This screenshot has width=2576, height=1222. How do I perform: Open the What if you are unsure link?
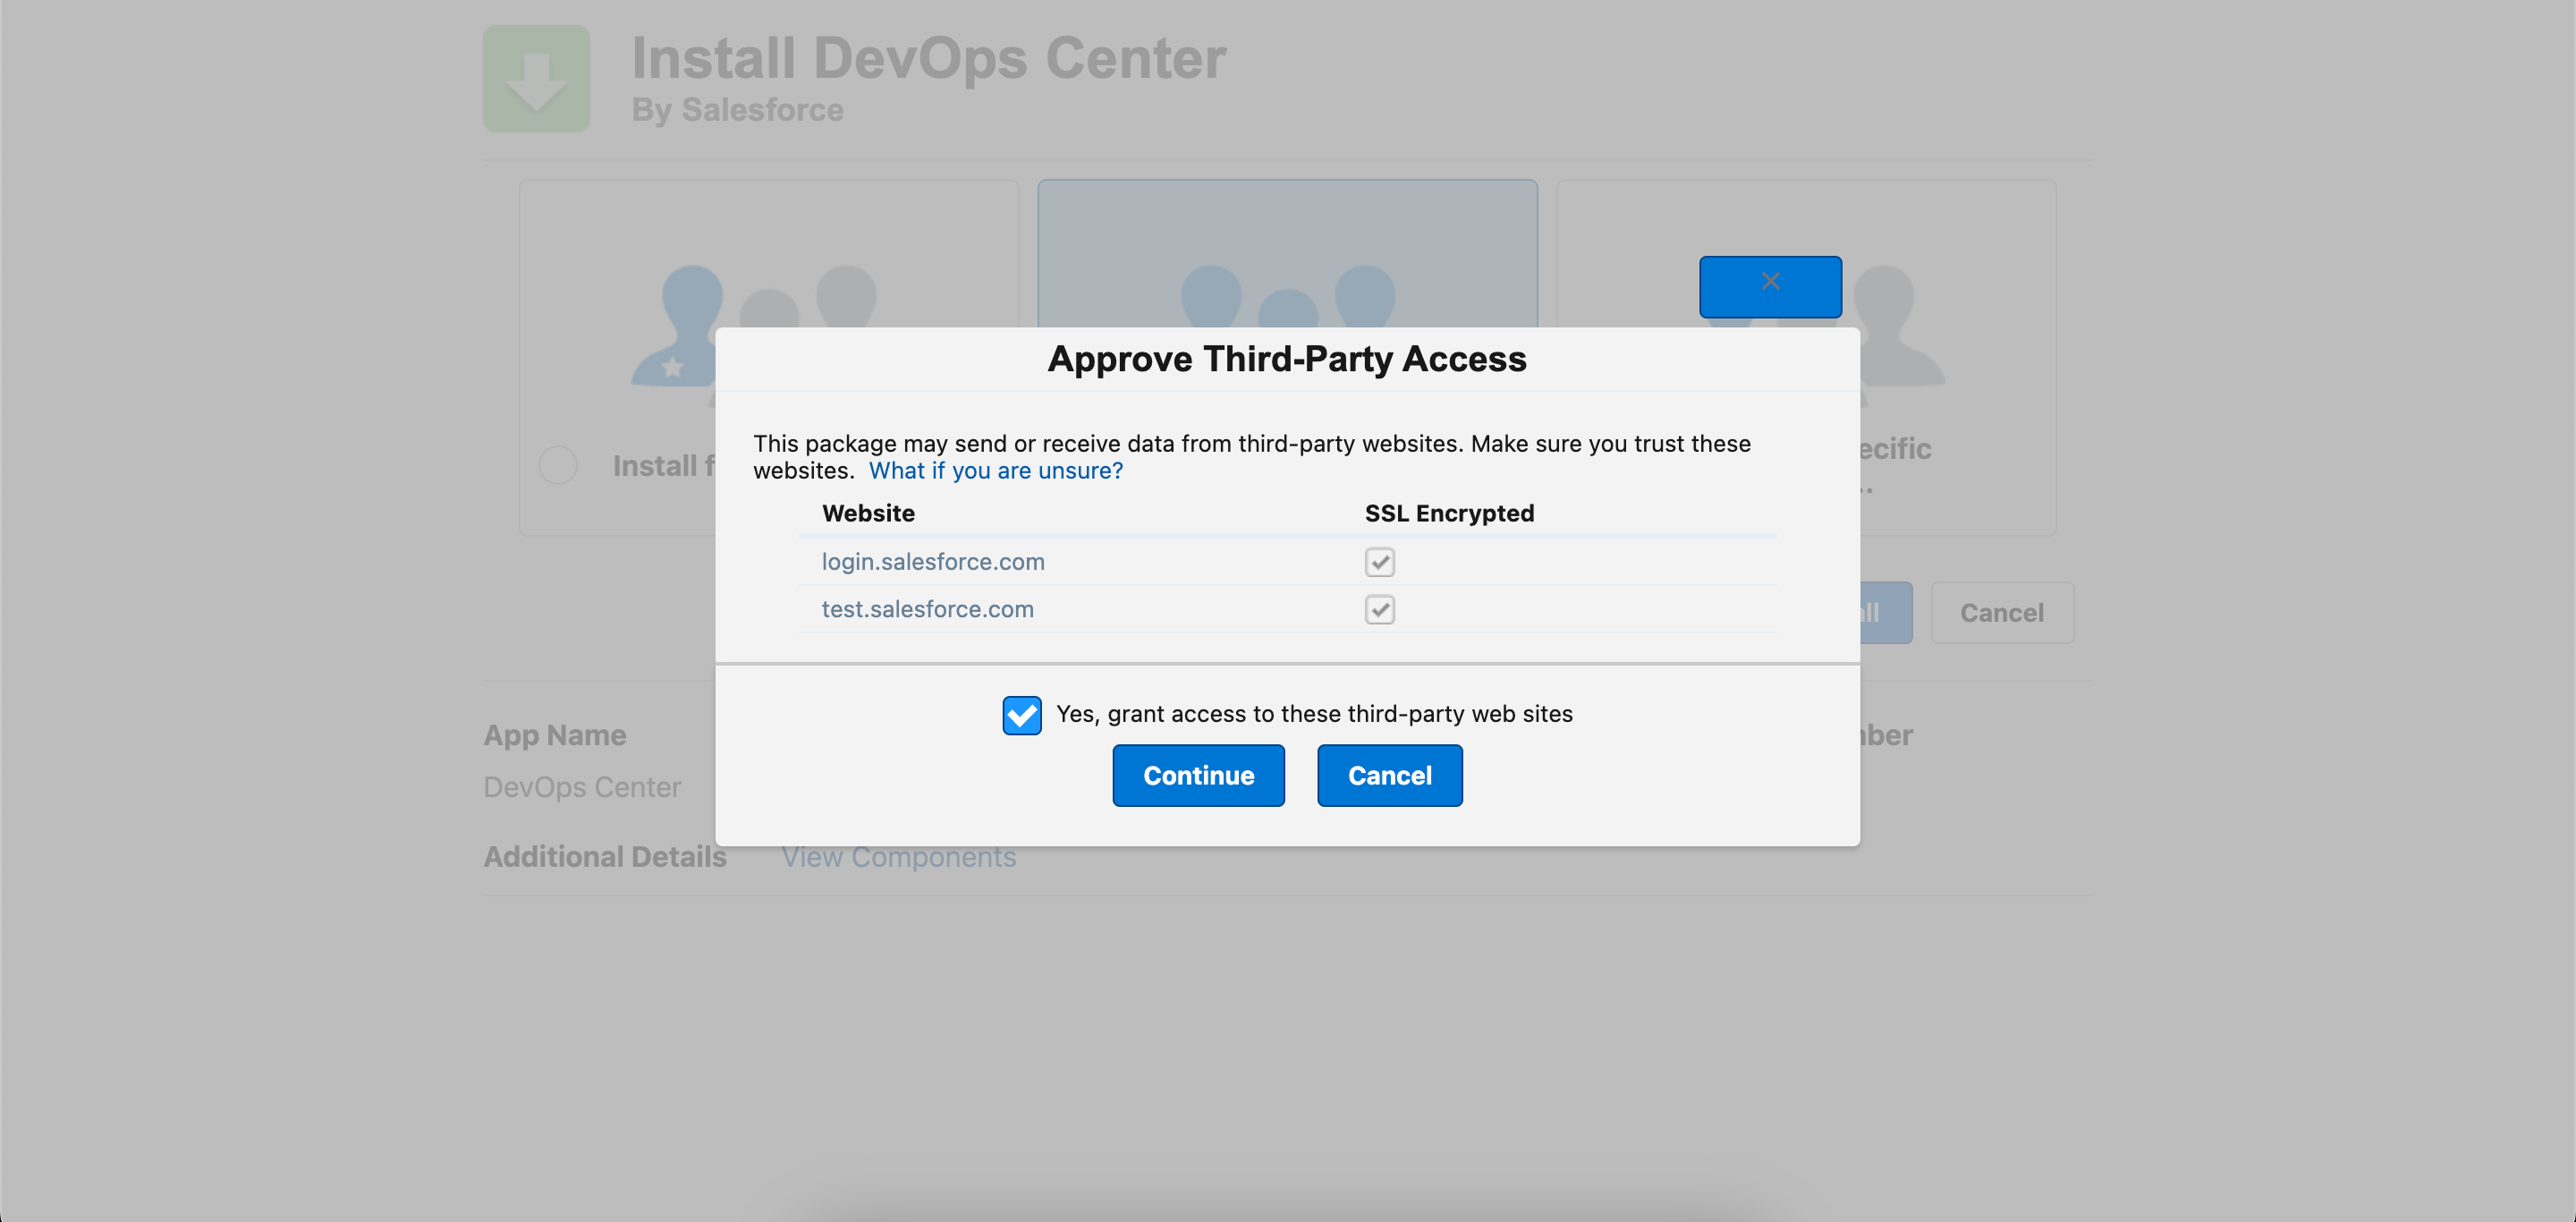pyautogui.click(x=995, y=470)
